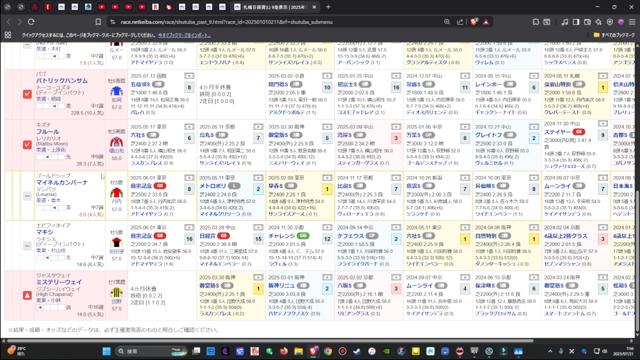Select the active 札幌日経賞 browser tab
This screenshot has height=360, width=640.
273,7
